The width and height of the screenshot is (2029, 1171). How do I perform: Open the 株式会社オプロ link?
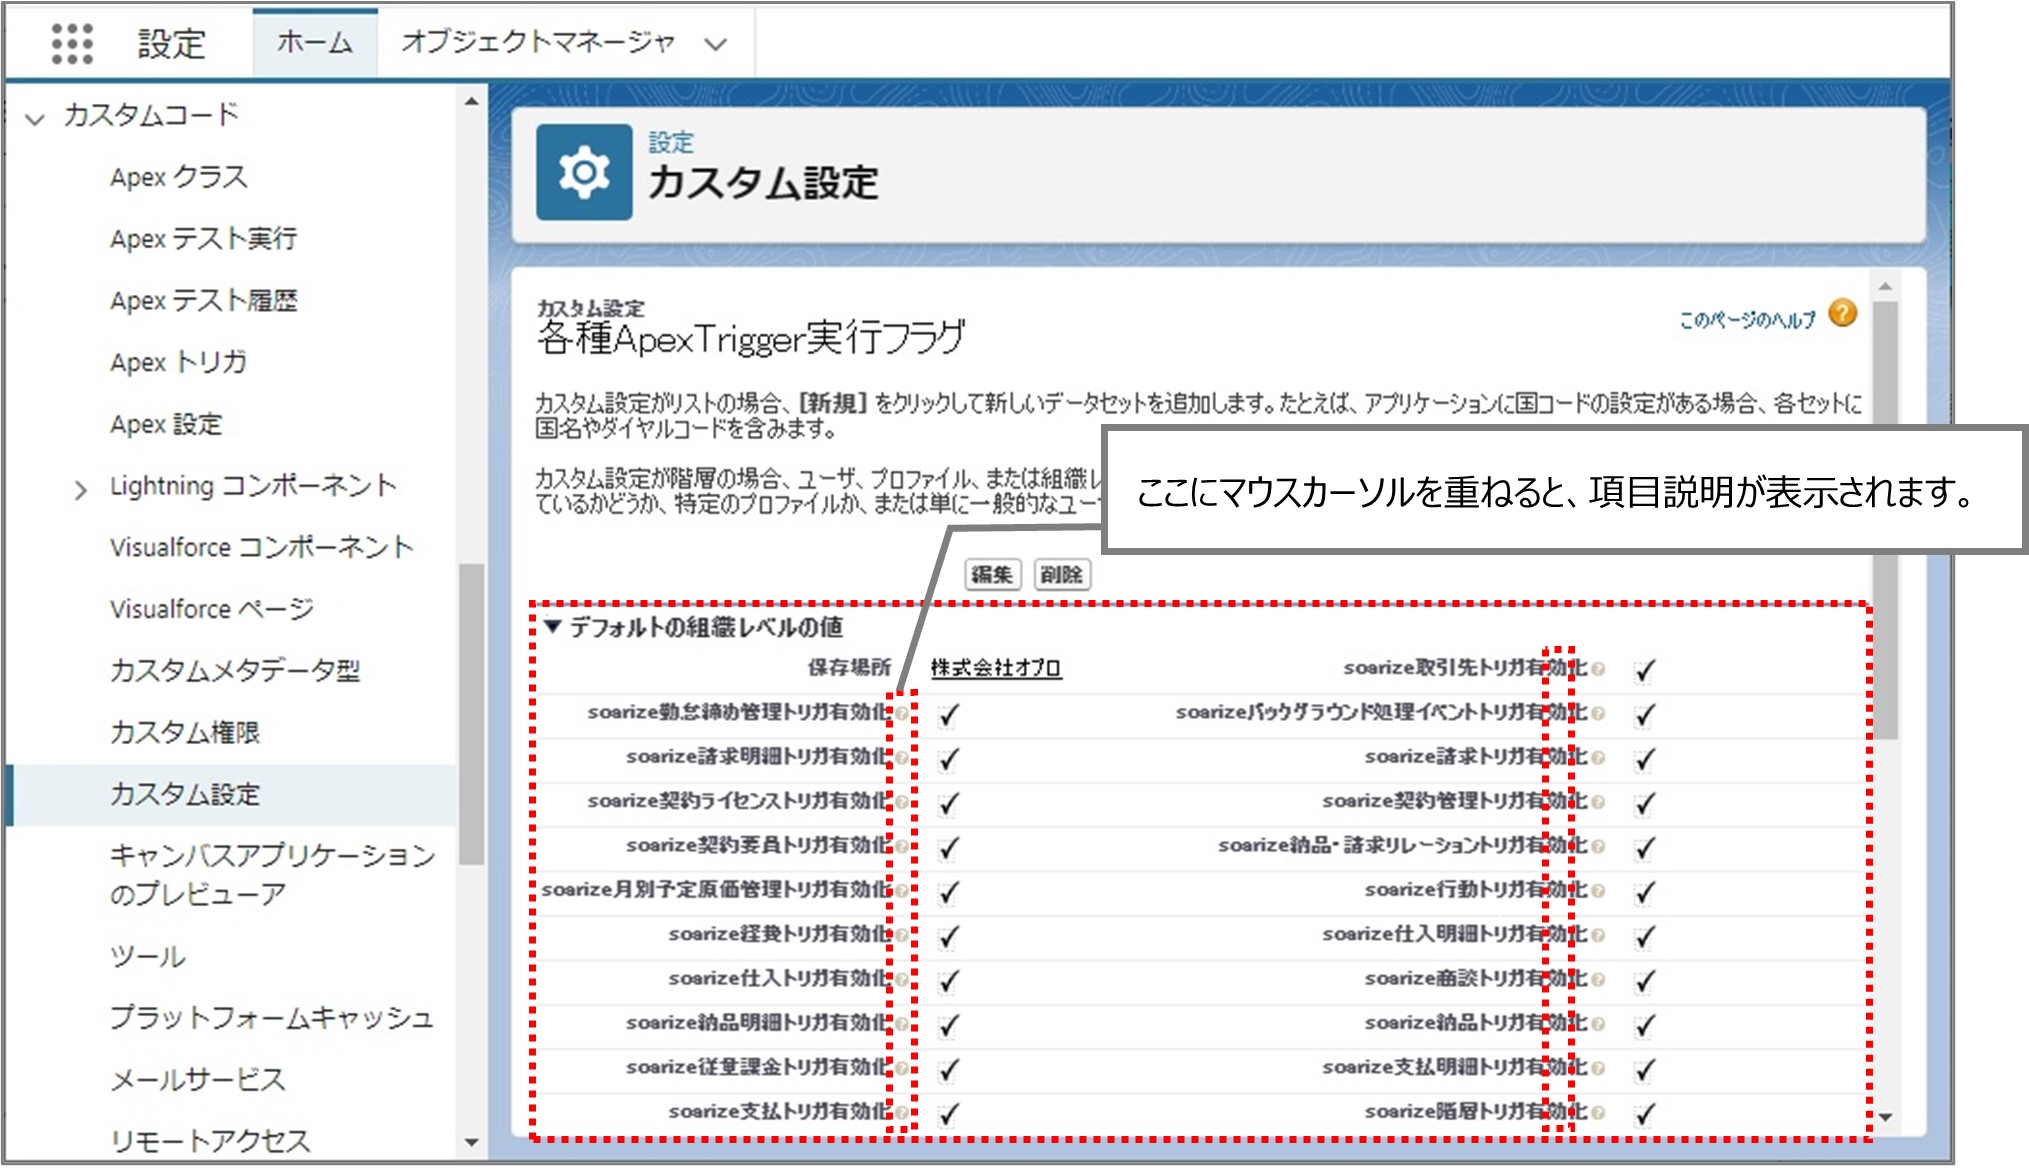click(x=996, y=668)
